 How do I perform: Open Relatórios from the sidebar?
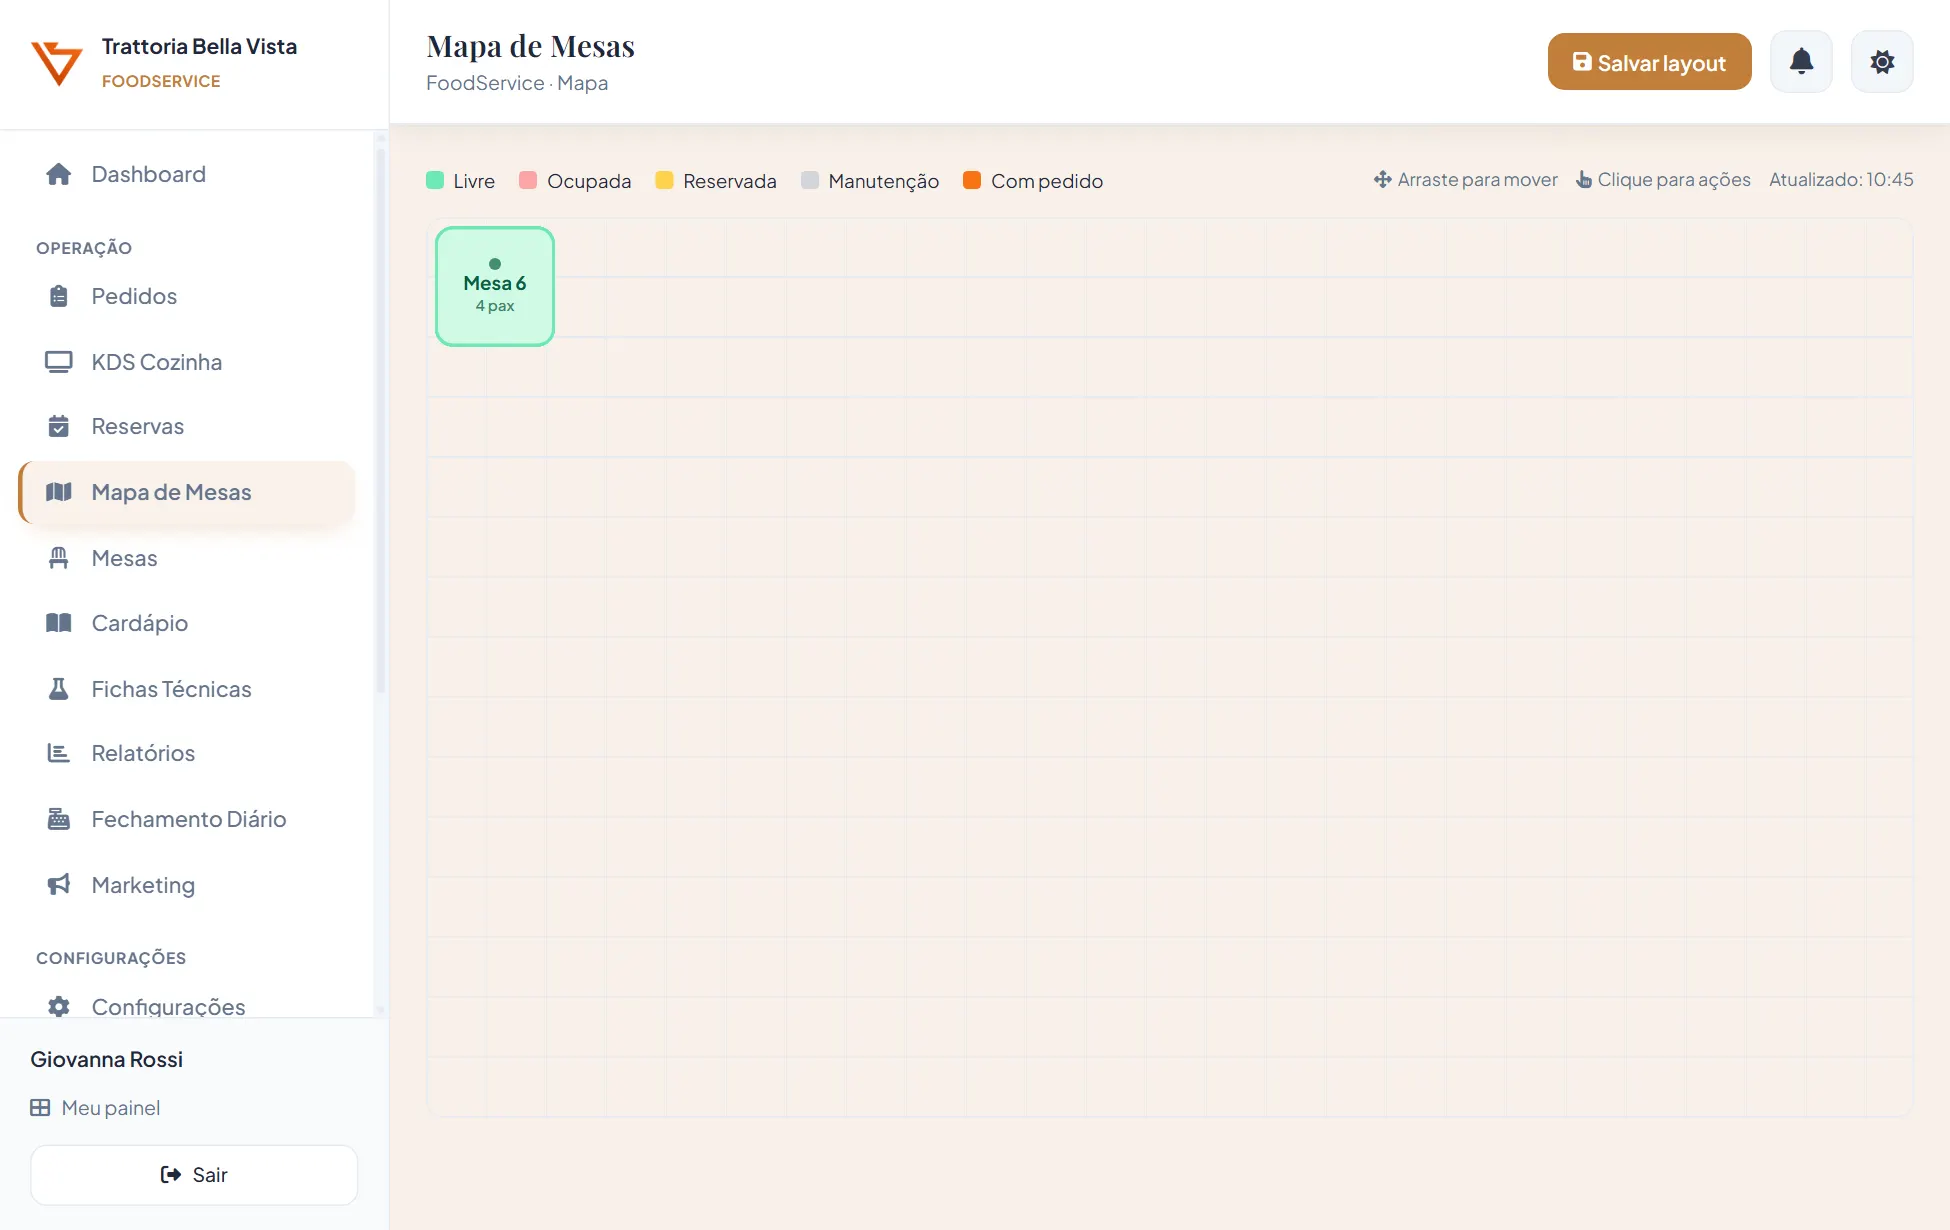[x=187, y=753]
